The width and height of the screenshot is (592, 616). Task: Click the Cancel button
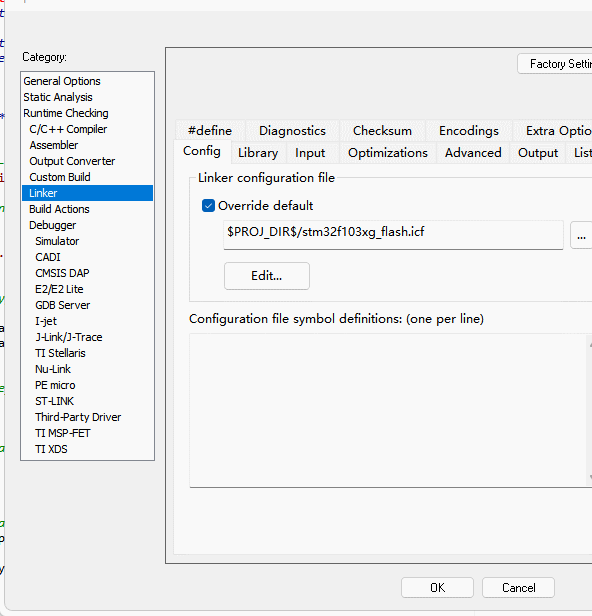tap(518, 588)
